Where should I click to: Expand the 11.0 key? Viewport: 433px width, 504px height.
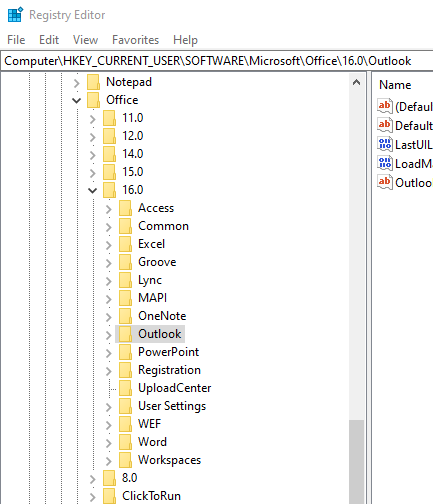tap(93, 118)
